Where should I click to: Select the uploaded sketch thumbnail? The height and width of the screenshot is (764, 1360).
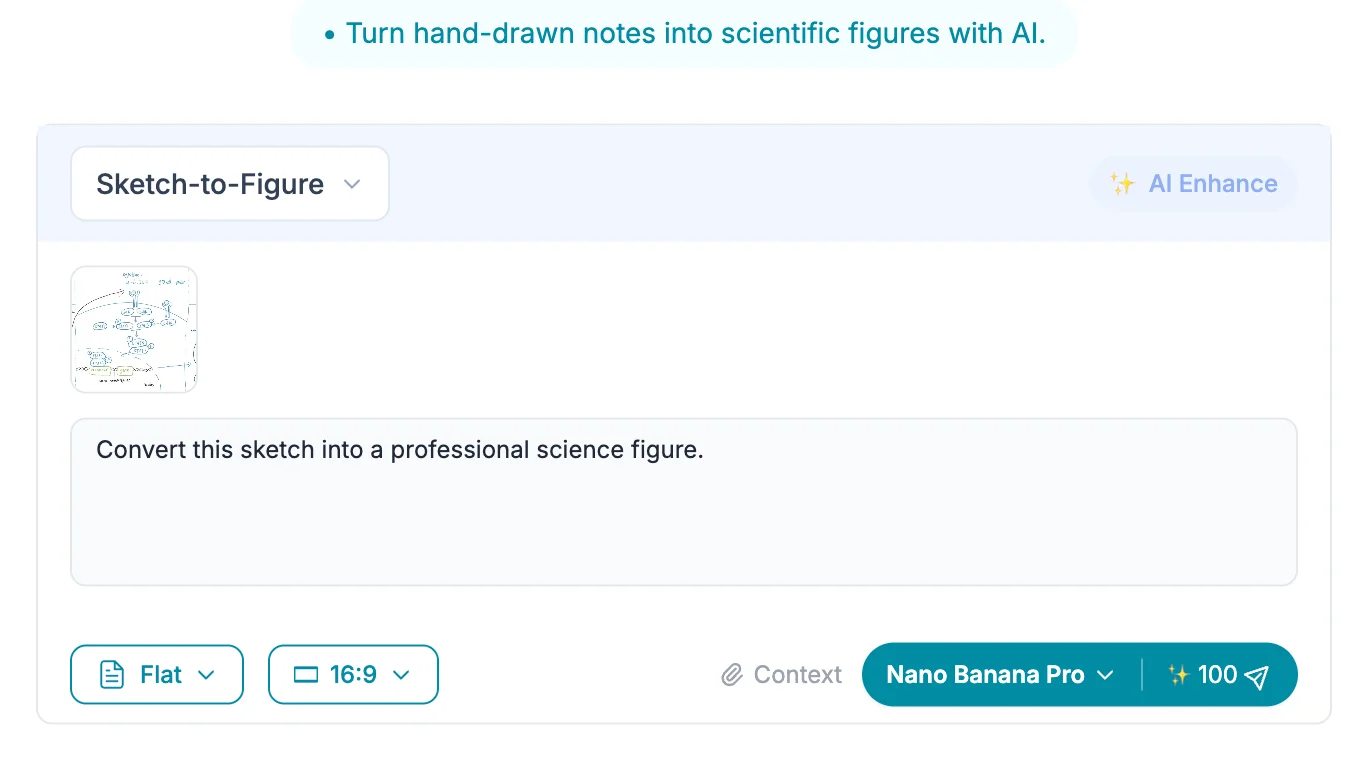tap(134, 329)
